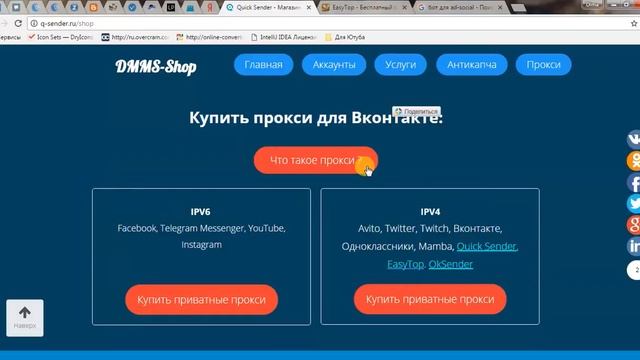Open the OkSender link

click(x=451, y=264)
